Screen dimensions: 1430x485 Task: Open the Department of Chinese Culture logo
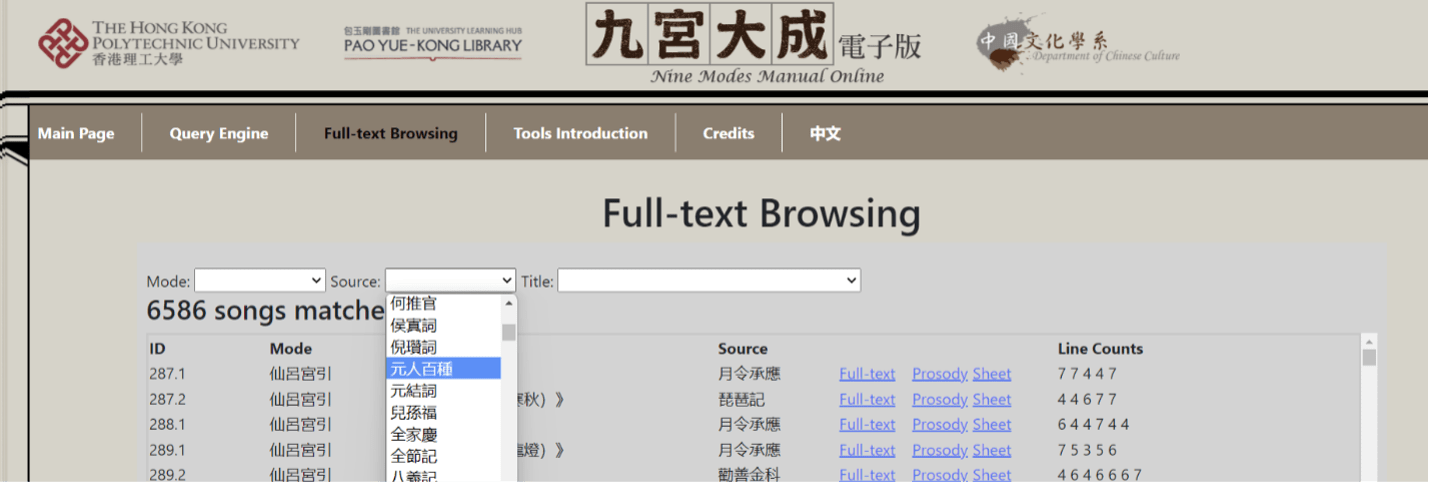pos(1078,46)
